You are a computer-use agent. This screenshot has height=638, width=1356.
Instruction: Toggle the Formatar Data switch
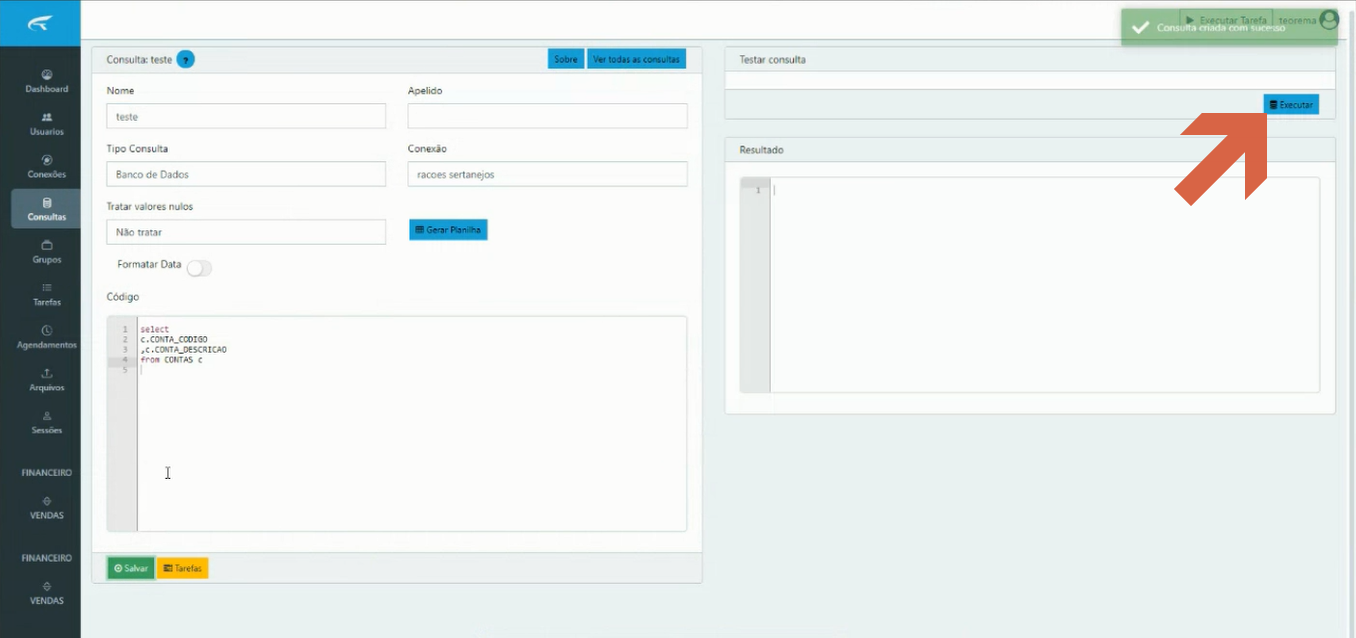tap(199, 268)
